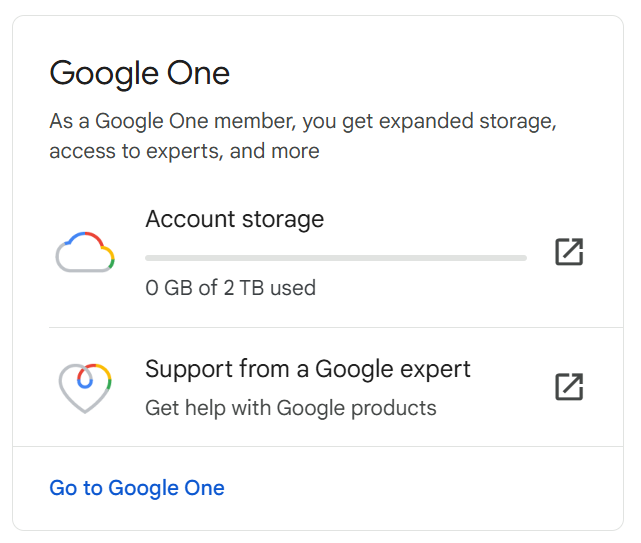
Task: Click the multicolored cloud storage icon
Action: pos(85,253)
